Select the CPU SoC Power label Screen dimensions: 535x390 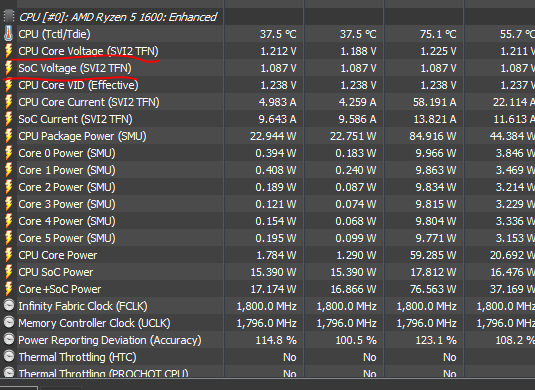[56, 272]
